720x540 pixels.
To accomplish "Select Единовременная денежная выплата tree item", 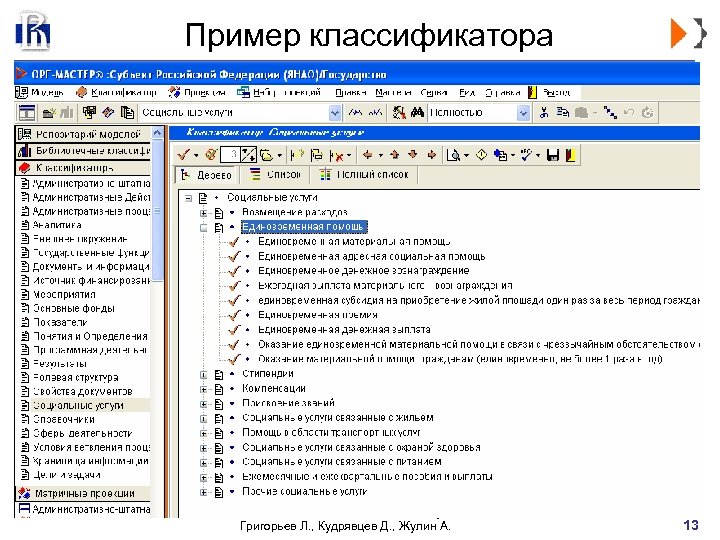I will 344,330.
